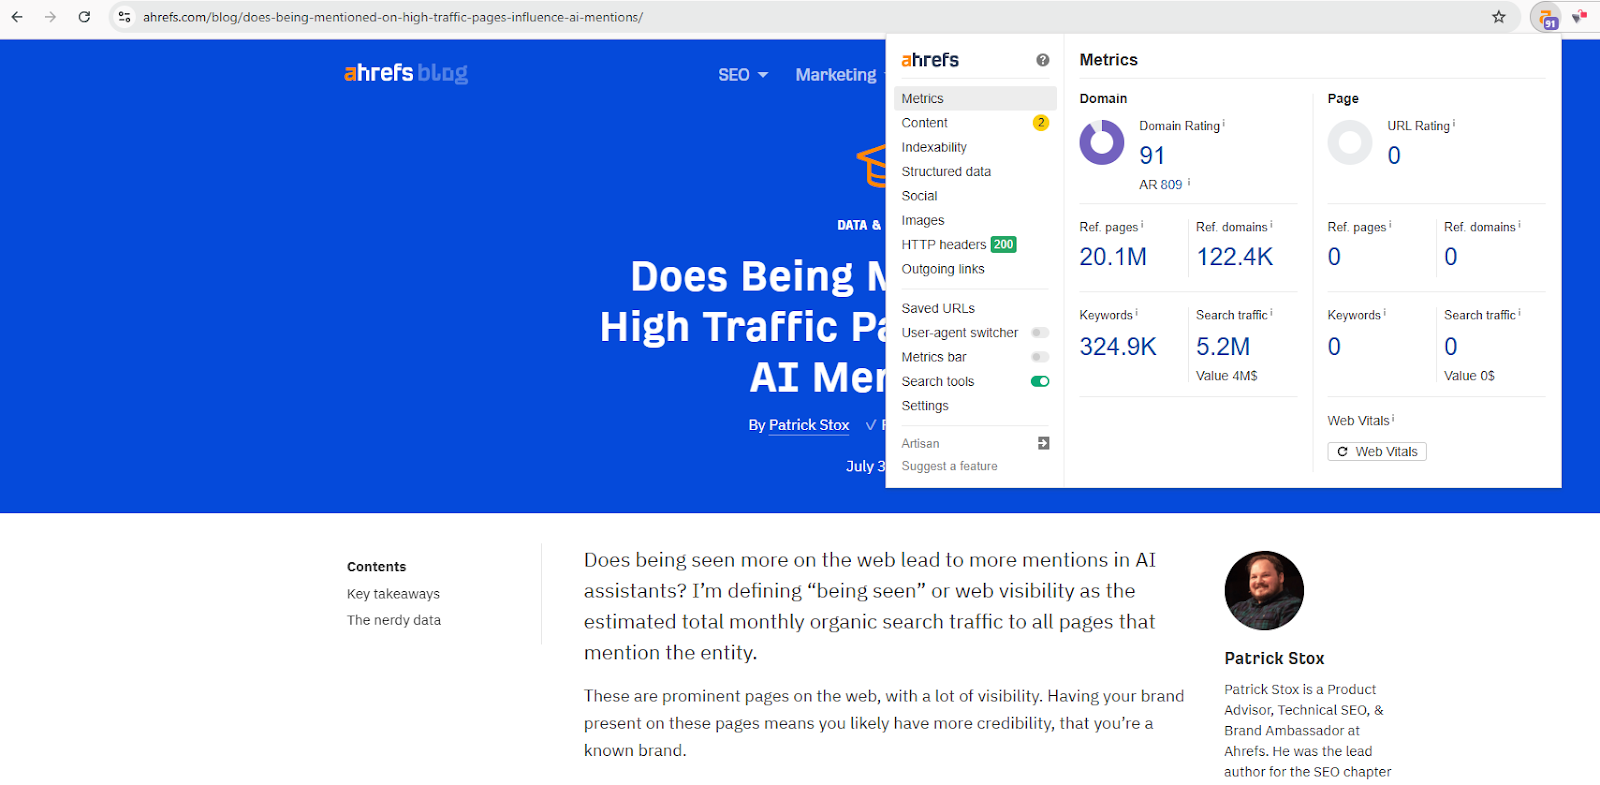Click the info icon next to Domain Rating
The width and height of the screenshot is (1600, 785).
1224,124
